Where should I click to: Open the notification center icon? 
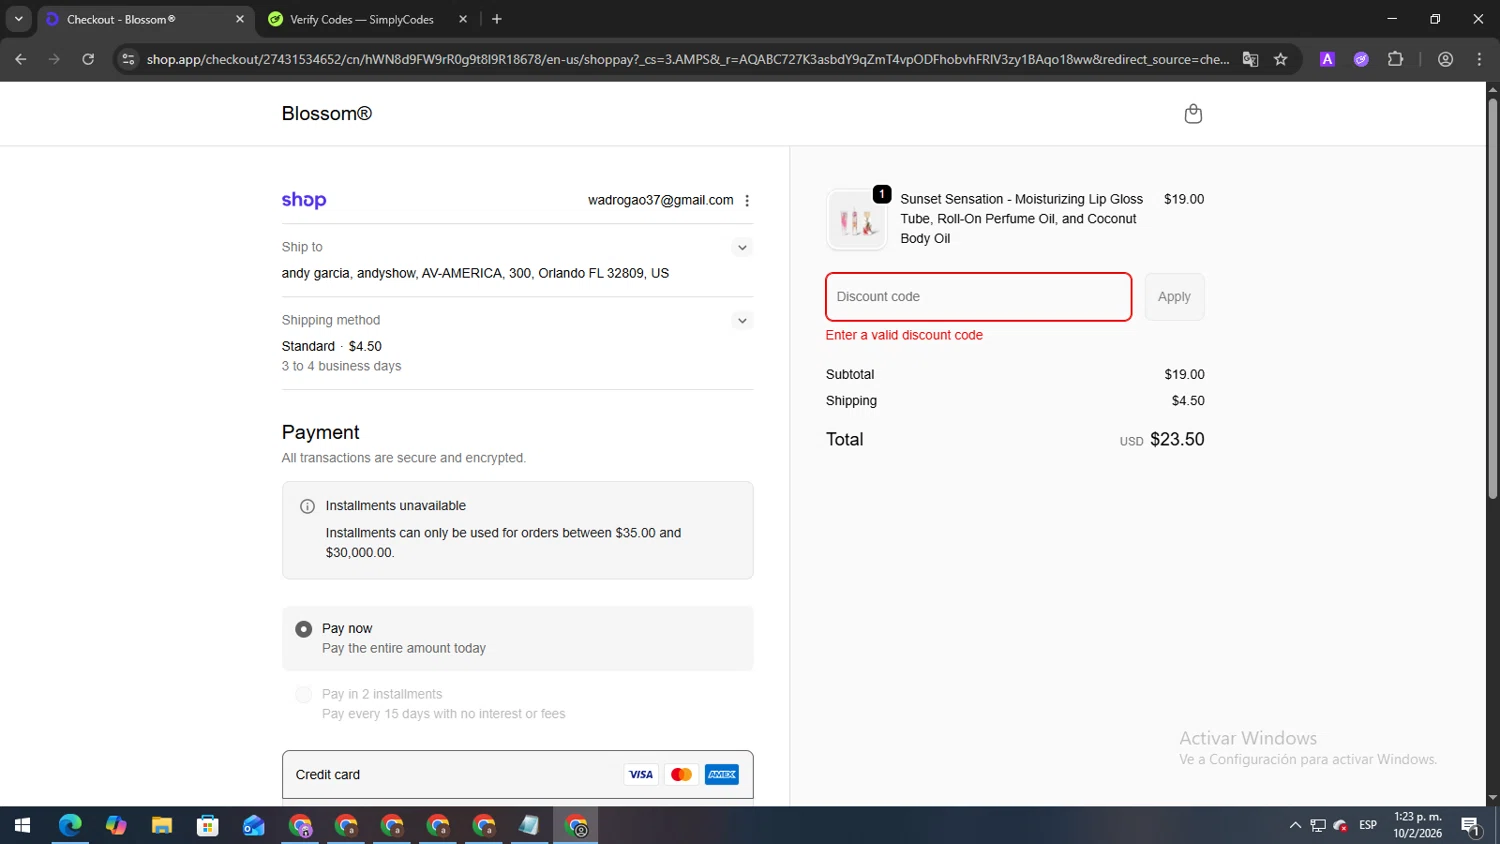1471,826
